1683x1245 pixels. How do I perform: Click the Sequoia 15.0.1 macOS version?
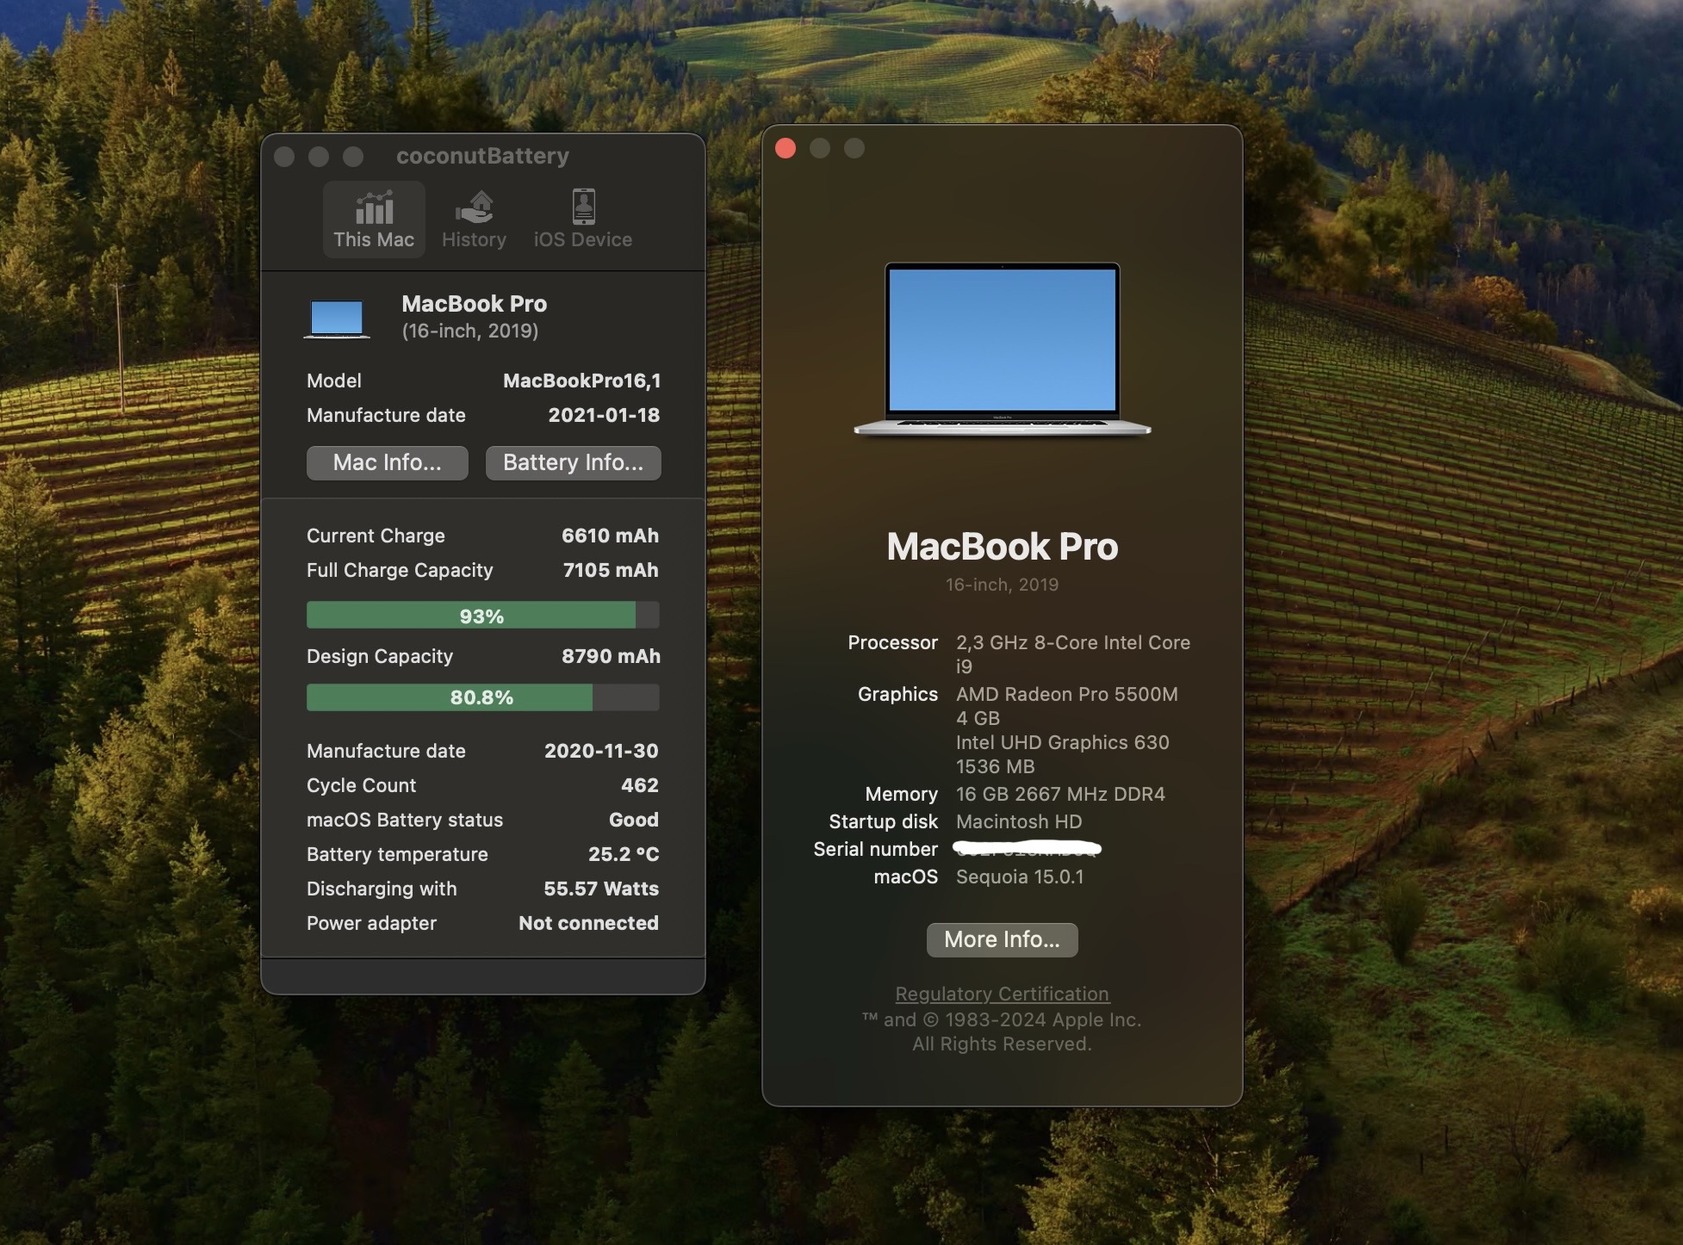pos(1019,876)
